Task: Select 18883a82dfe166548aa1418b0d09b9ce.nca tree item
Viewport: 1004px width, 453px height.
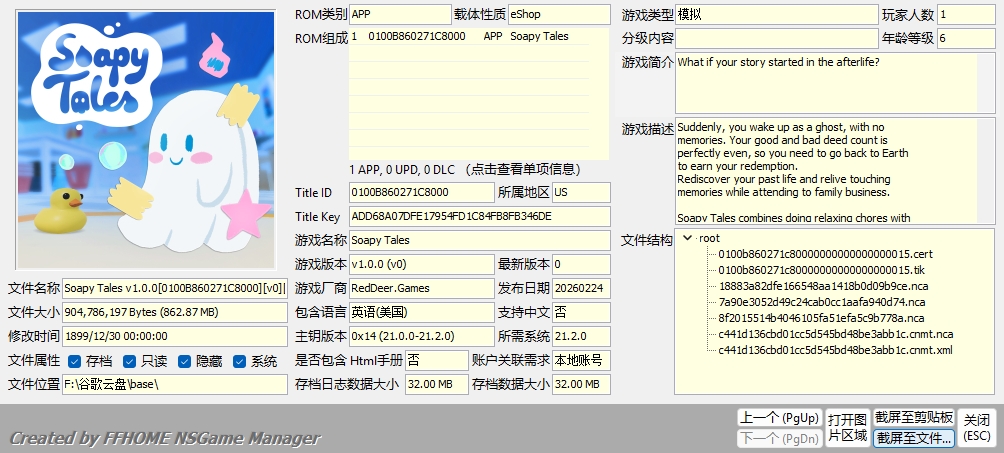Action: coord(823,286)
